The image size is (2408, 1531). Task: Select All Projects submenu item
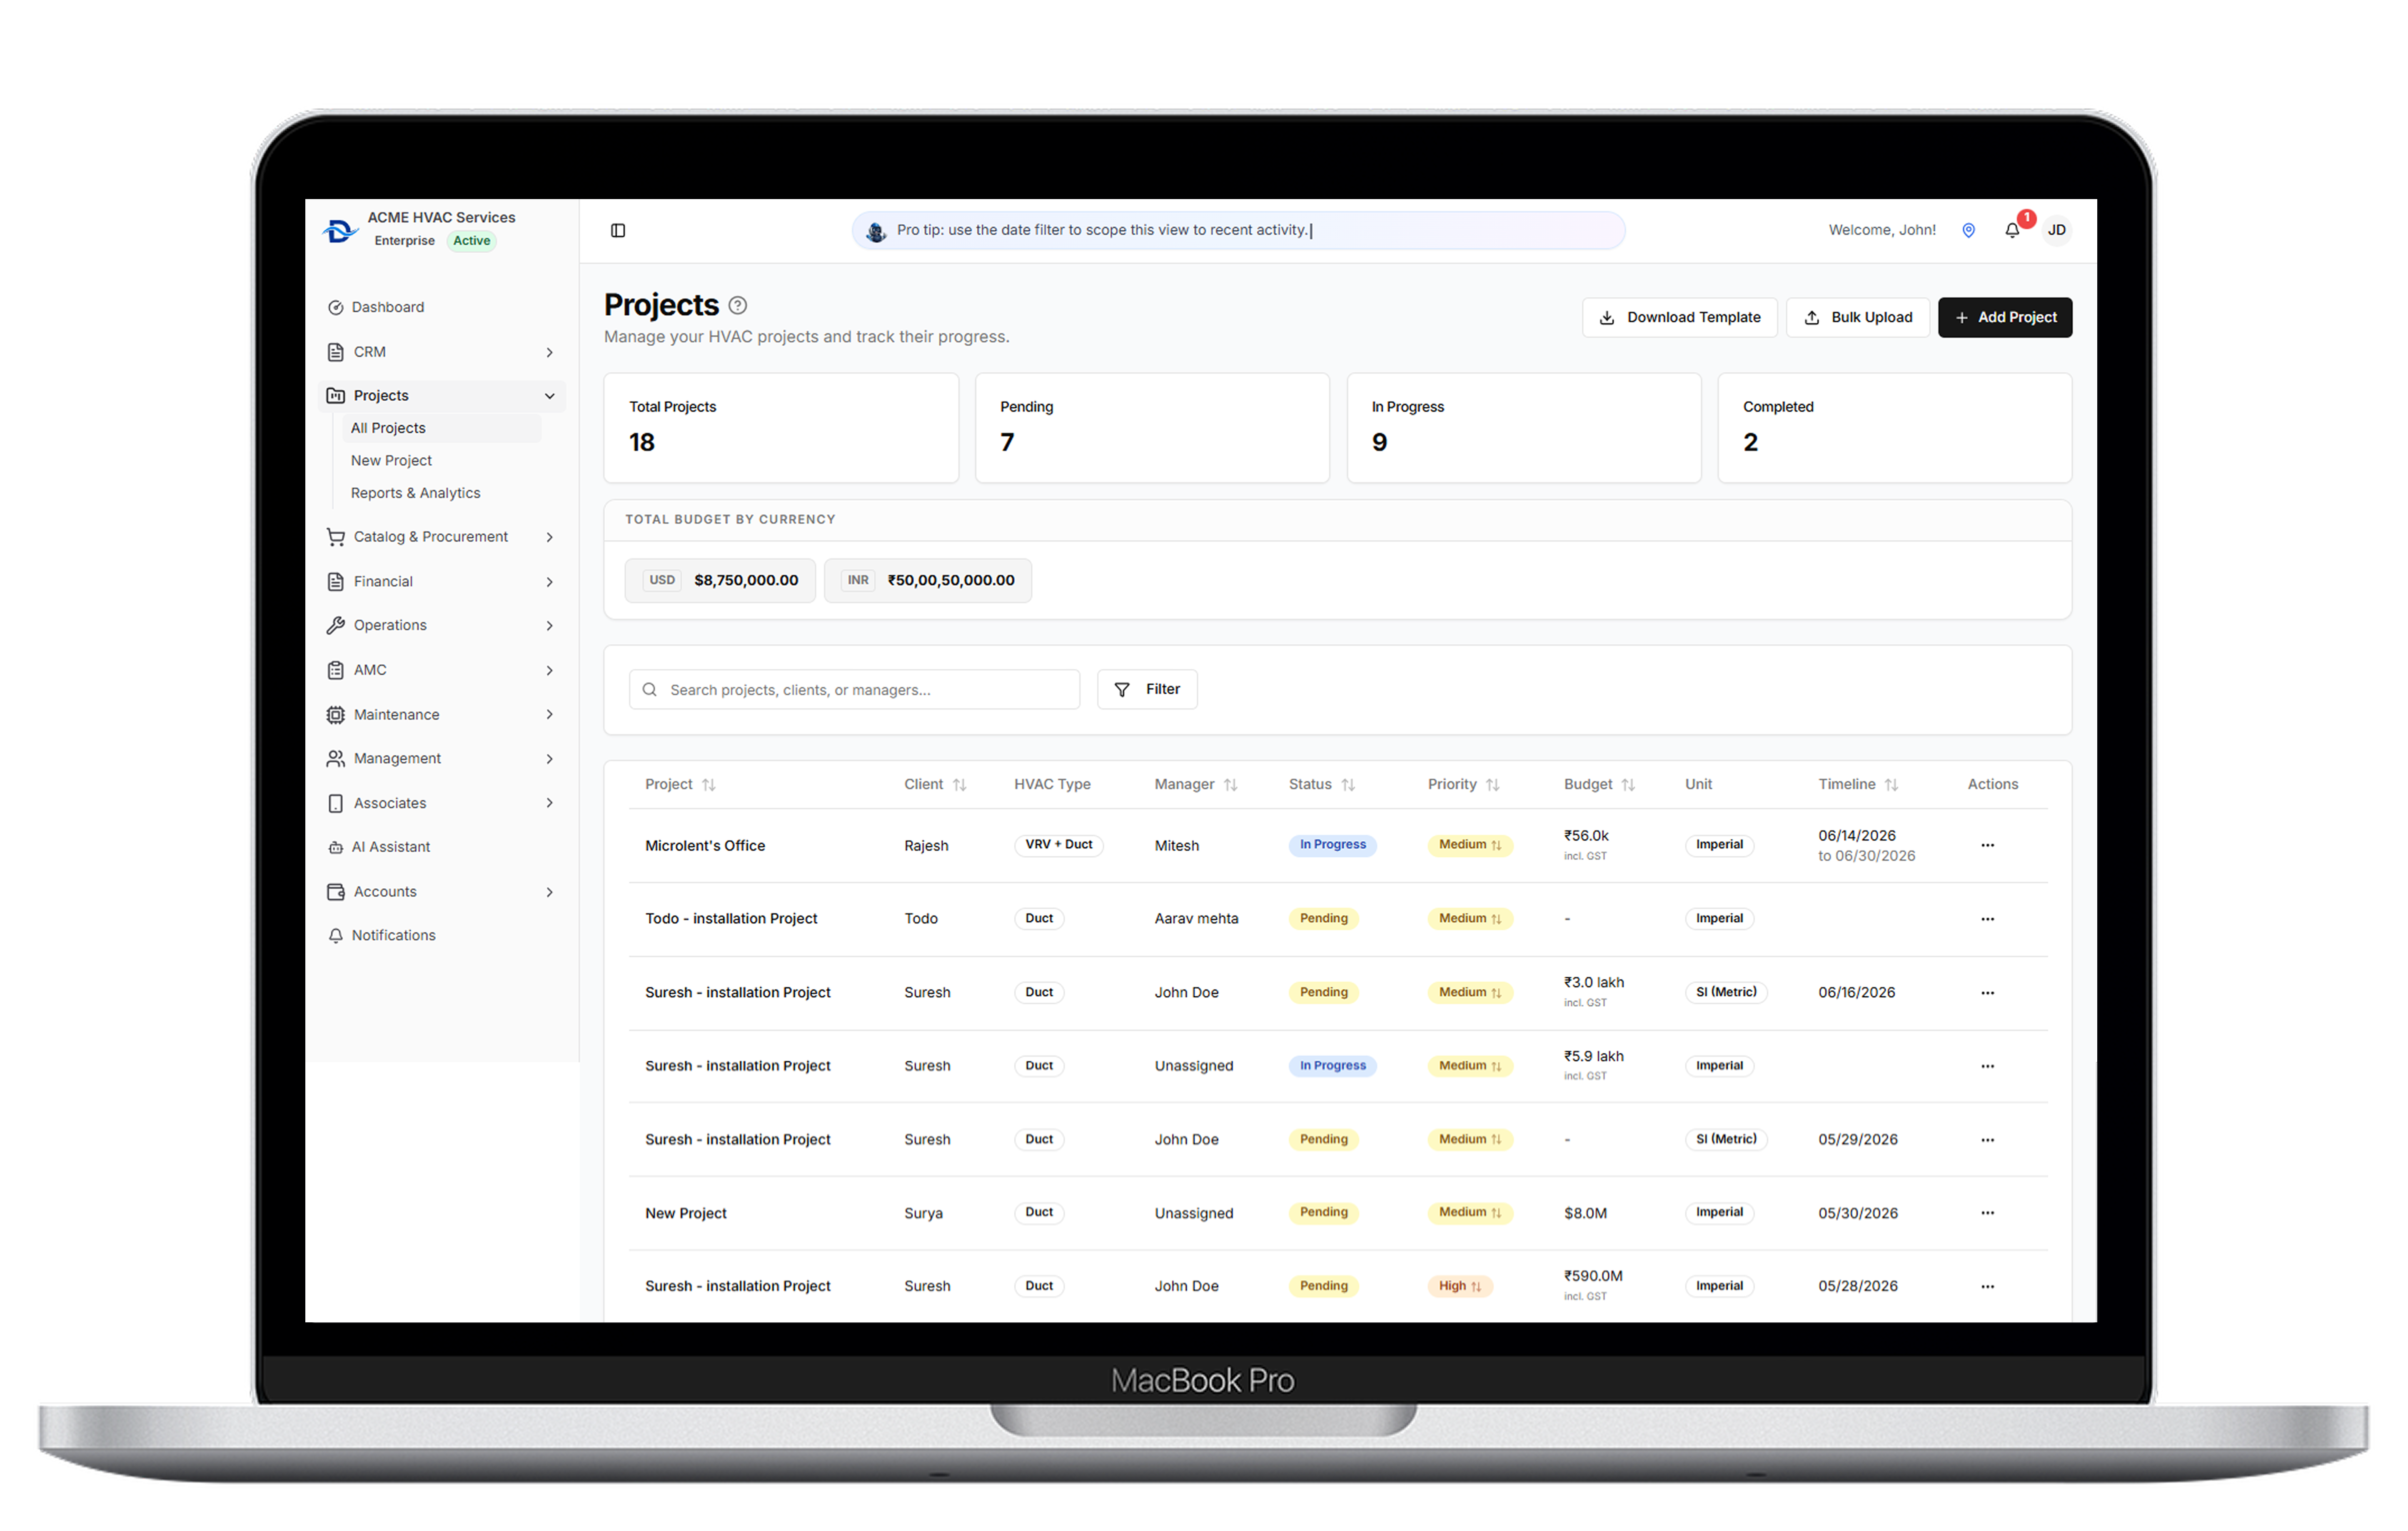tap(441, 428)
